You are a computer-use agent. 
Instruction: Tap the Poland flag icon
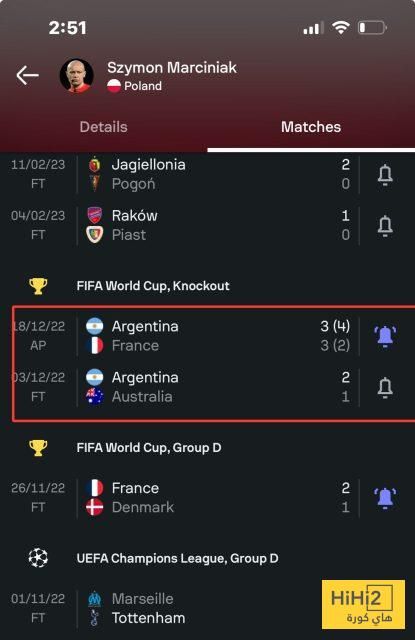tap(114, 86)
